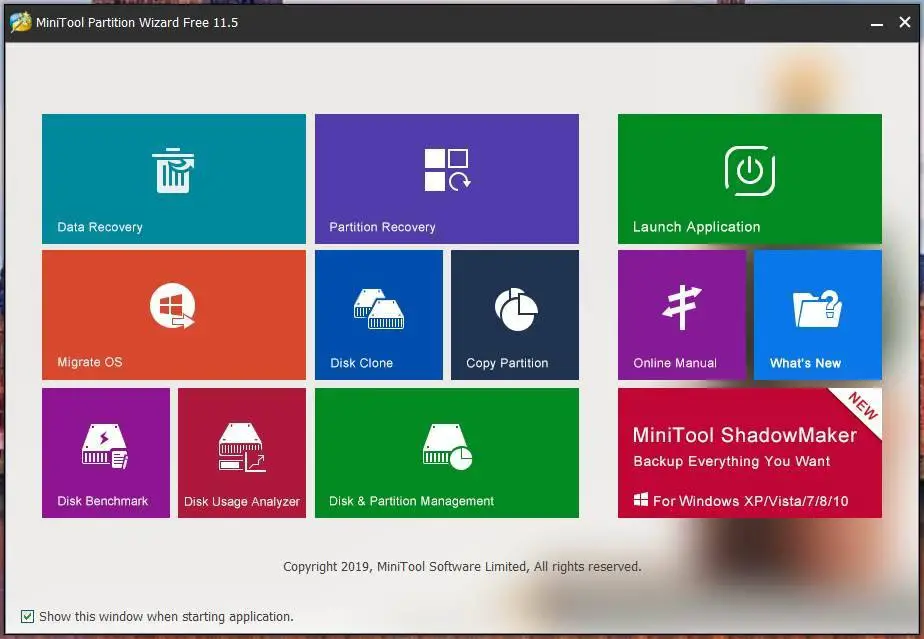Open the Disk Benchmark label

coord(103,501)
